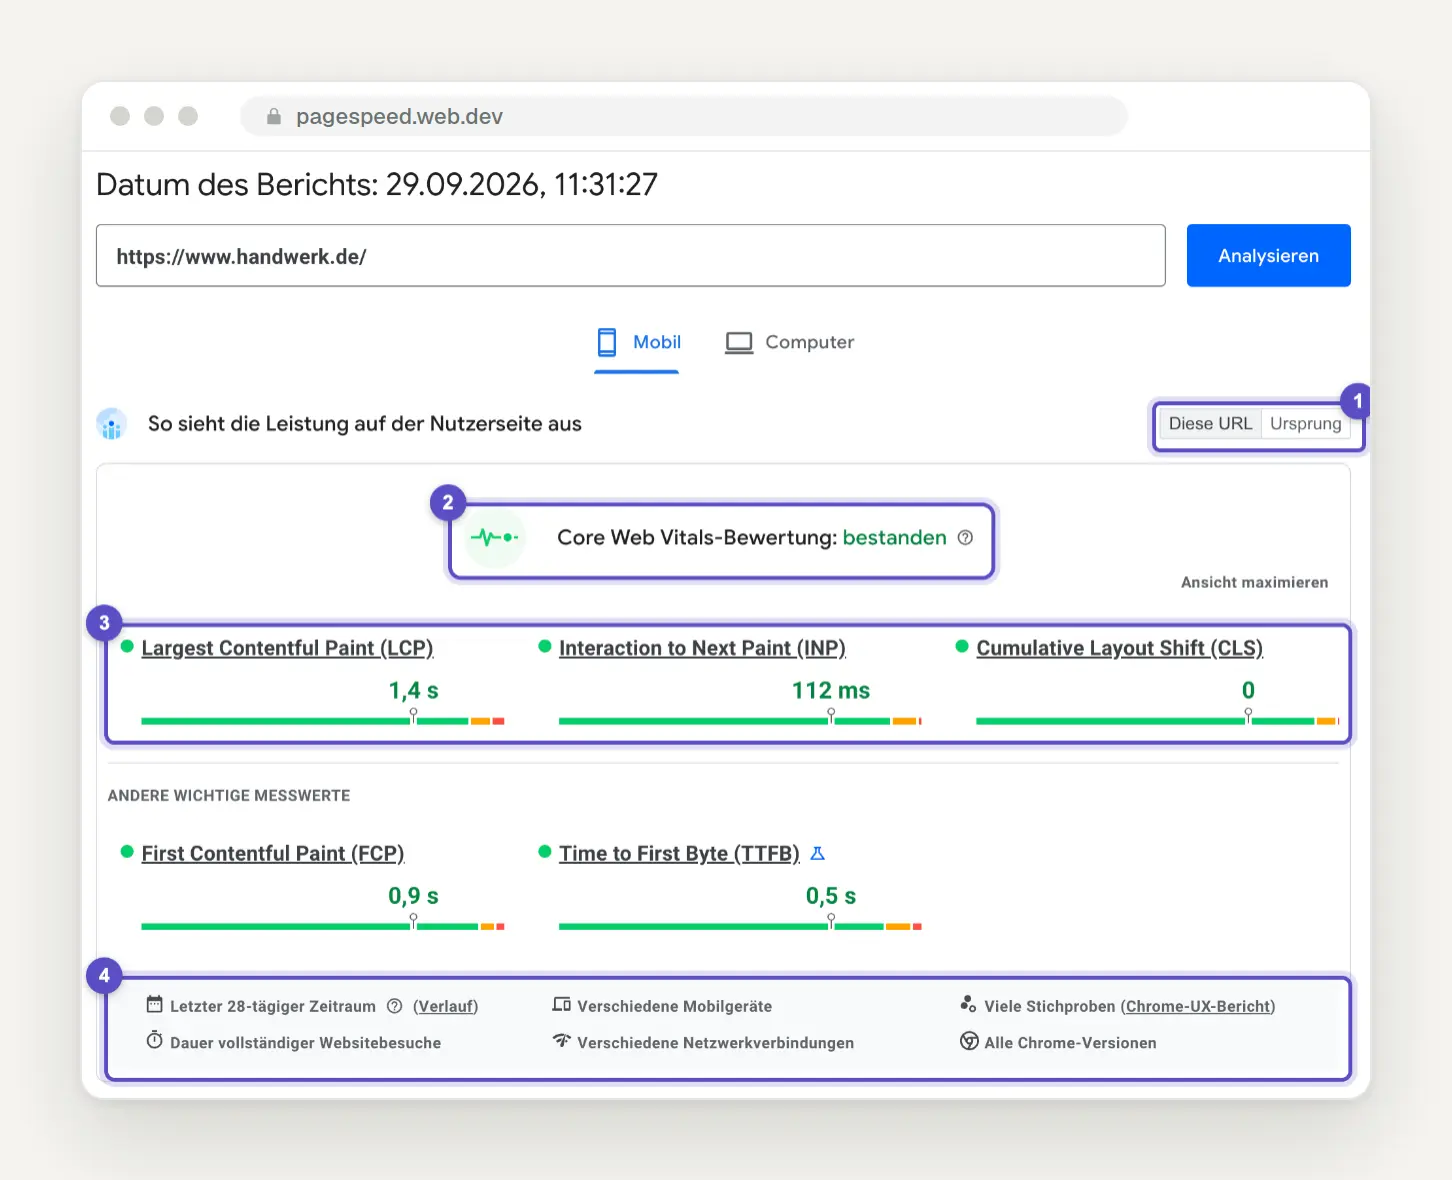Click the Datum des Berichts heading
The image size is (1452, 1180).
[377, 185]
